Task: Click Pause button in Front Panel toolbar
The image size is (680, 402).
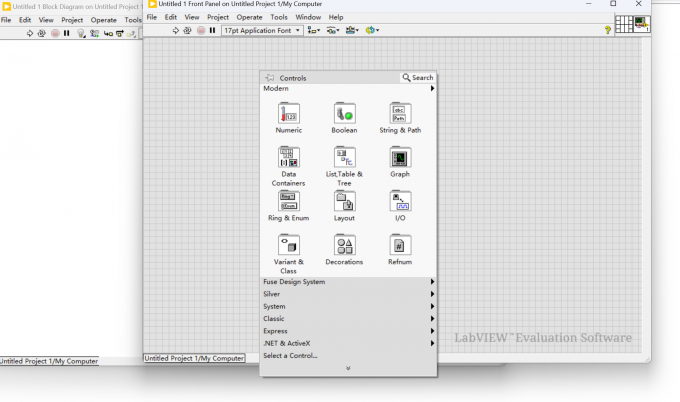Action: point(212,30)
